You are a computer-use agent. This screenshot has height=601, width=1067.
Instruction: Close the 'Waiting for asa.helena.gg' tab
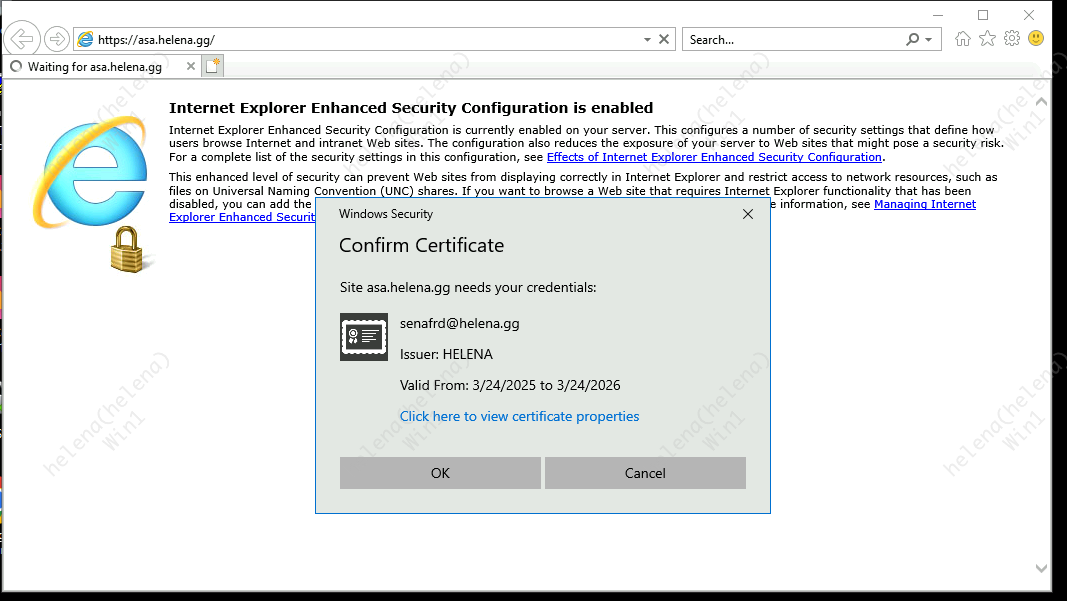190,67
